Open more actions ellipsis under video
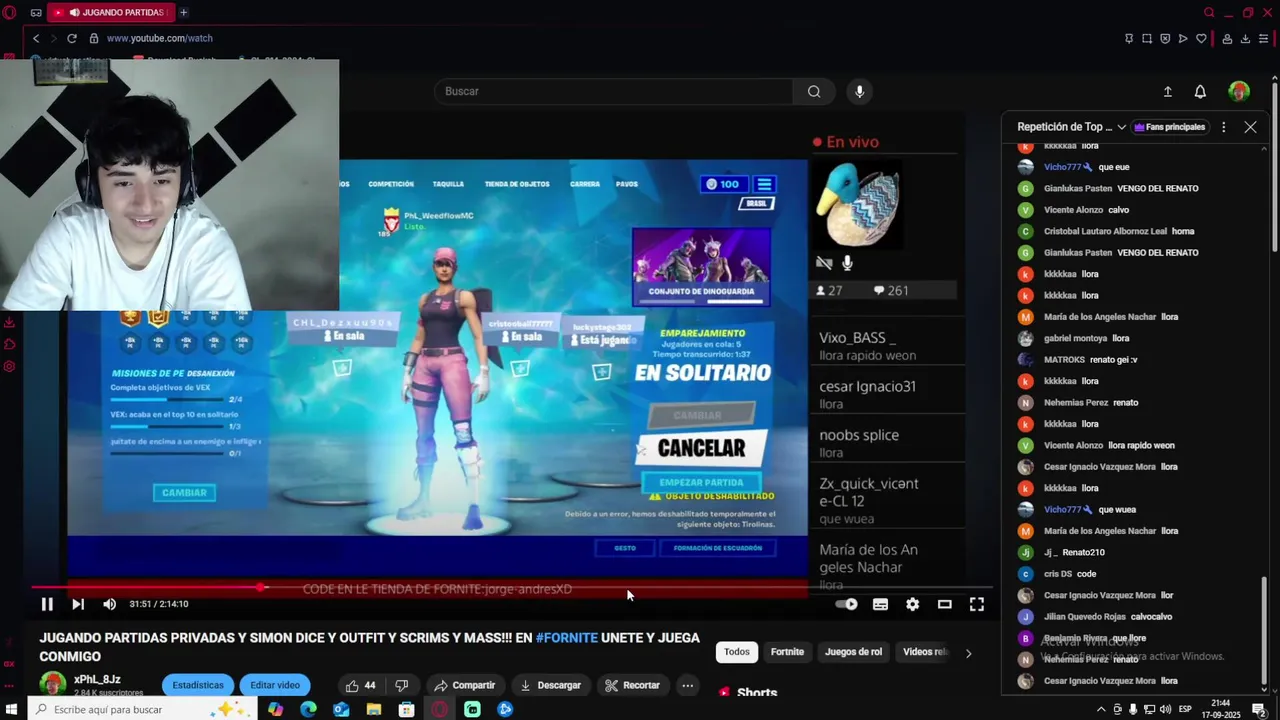This screenshot has height=720, width=1280. pos(687,685)
